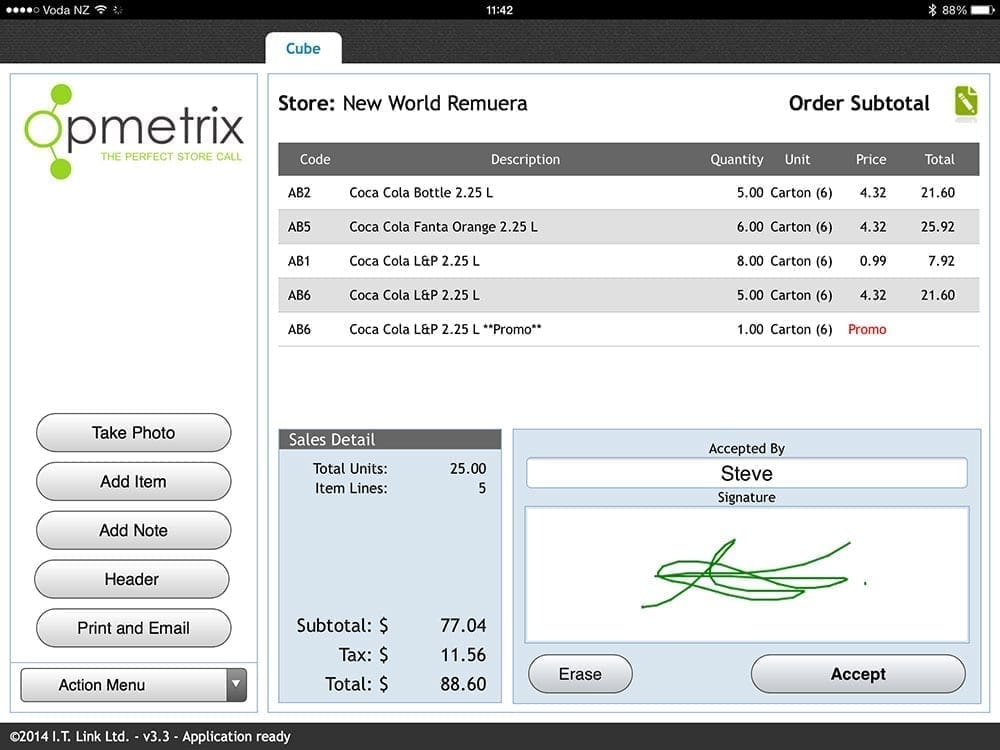The width and height of the screenshot is (1000, 750).
Task: Switch to the Cube tab
Action: click(303, 48)
